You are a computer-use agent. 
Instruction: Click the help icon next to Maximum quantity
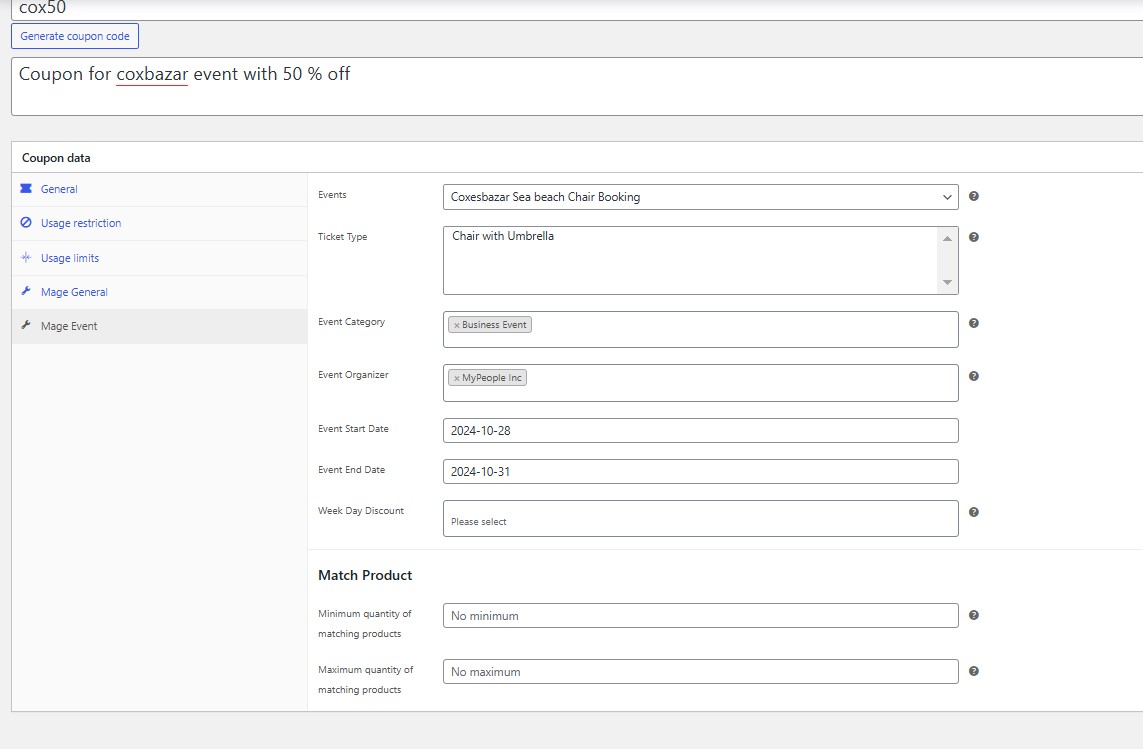tap(973, 671)
